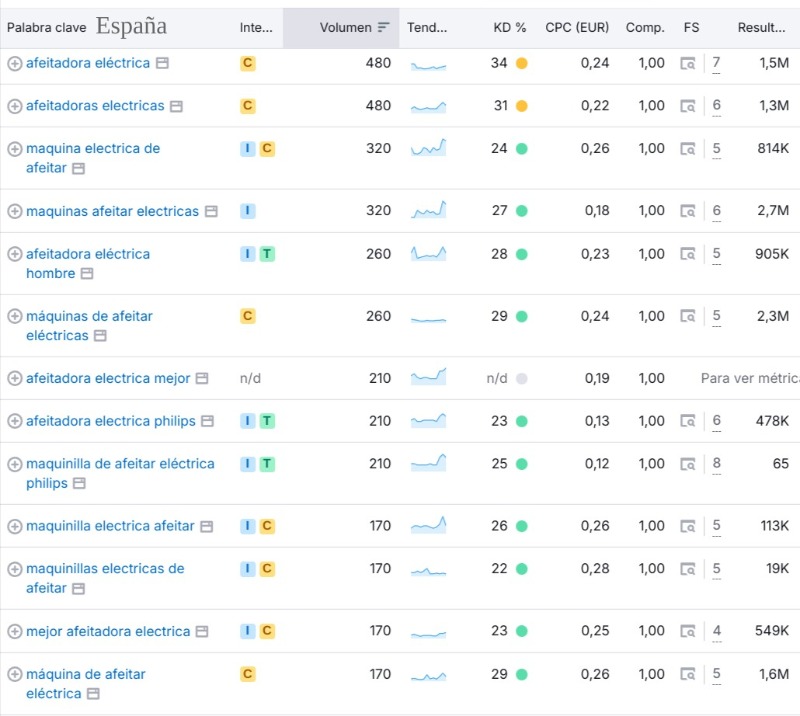Click the SERP viewer icon on "maquinilla electrica afeitar" row
This screenshot has height=716, width=800.
point(688,525)
